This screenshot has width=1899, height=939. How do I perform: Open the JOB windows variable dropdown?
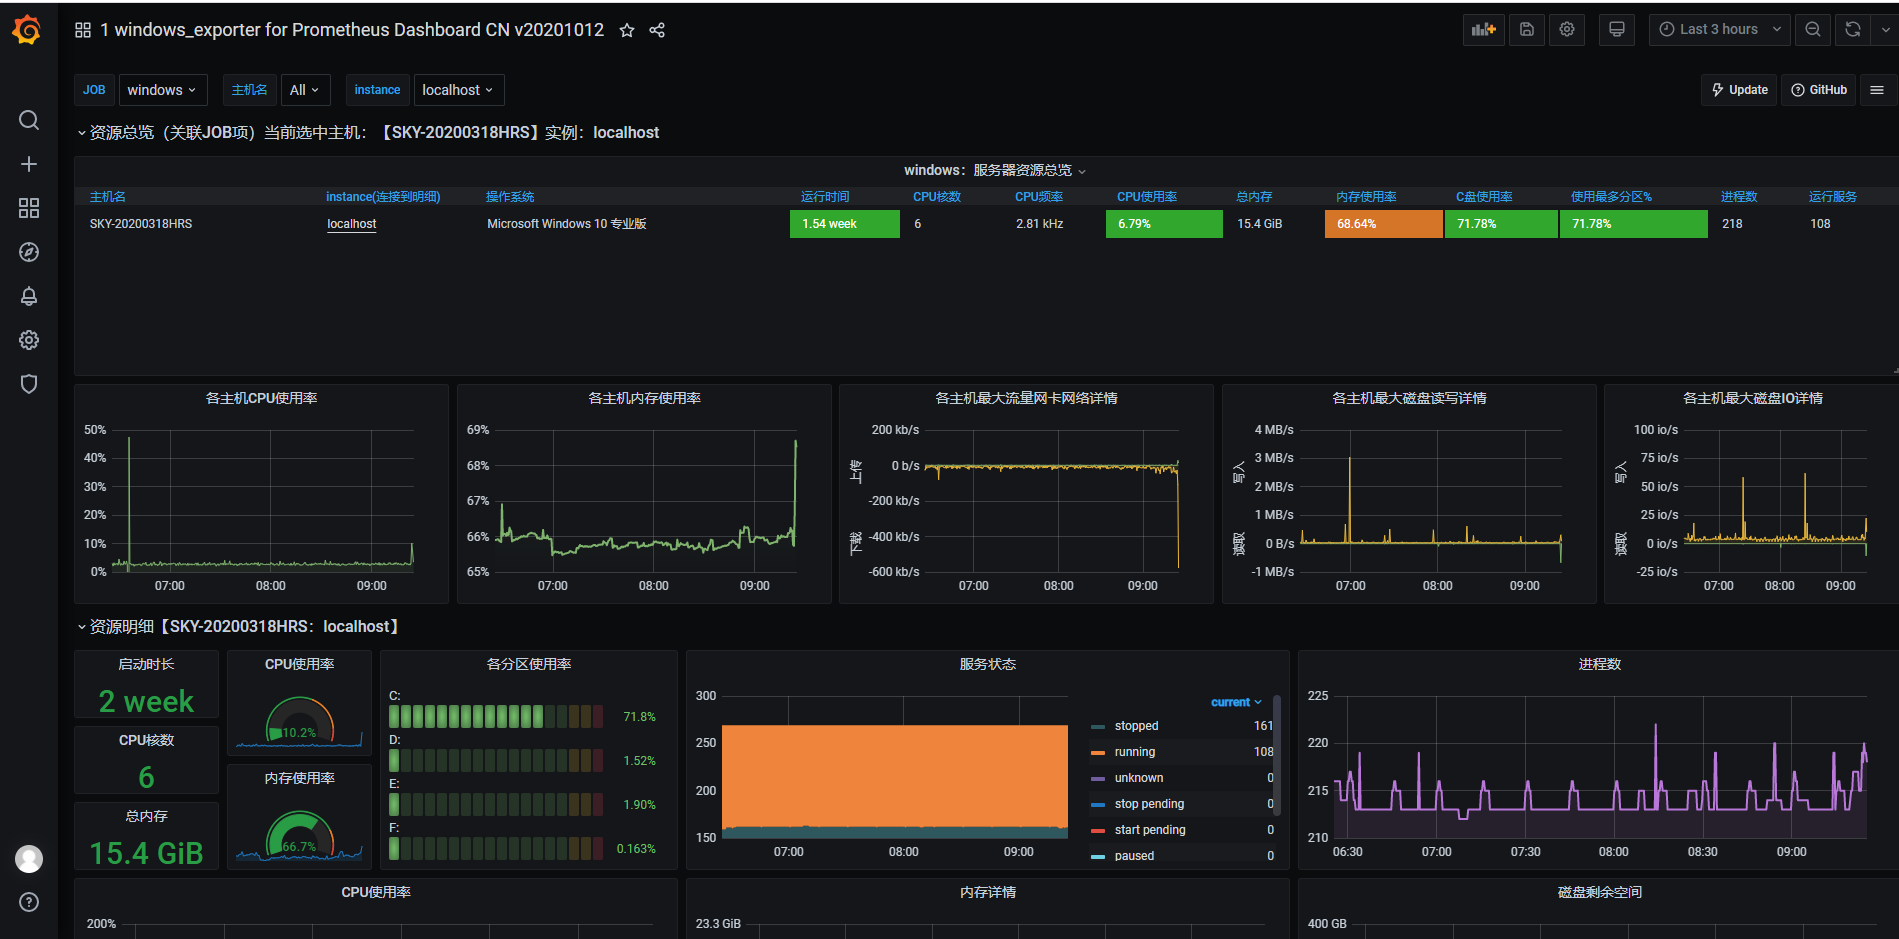[x=162, y=90]
